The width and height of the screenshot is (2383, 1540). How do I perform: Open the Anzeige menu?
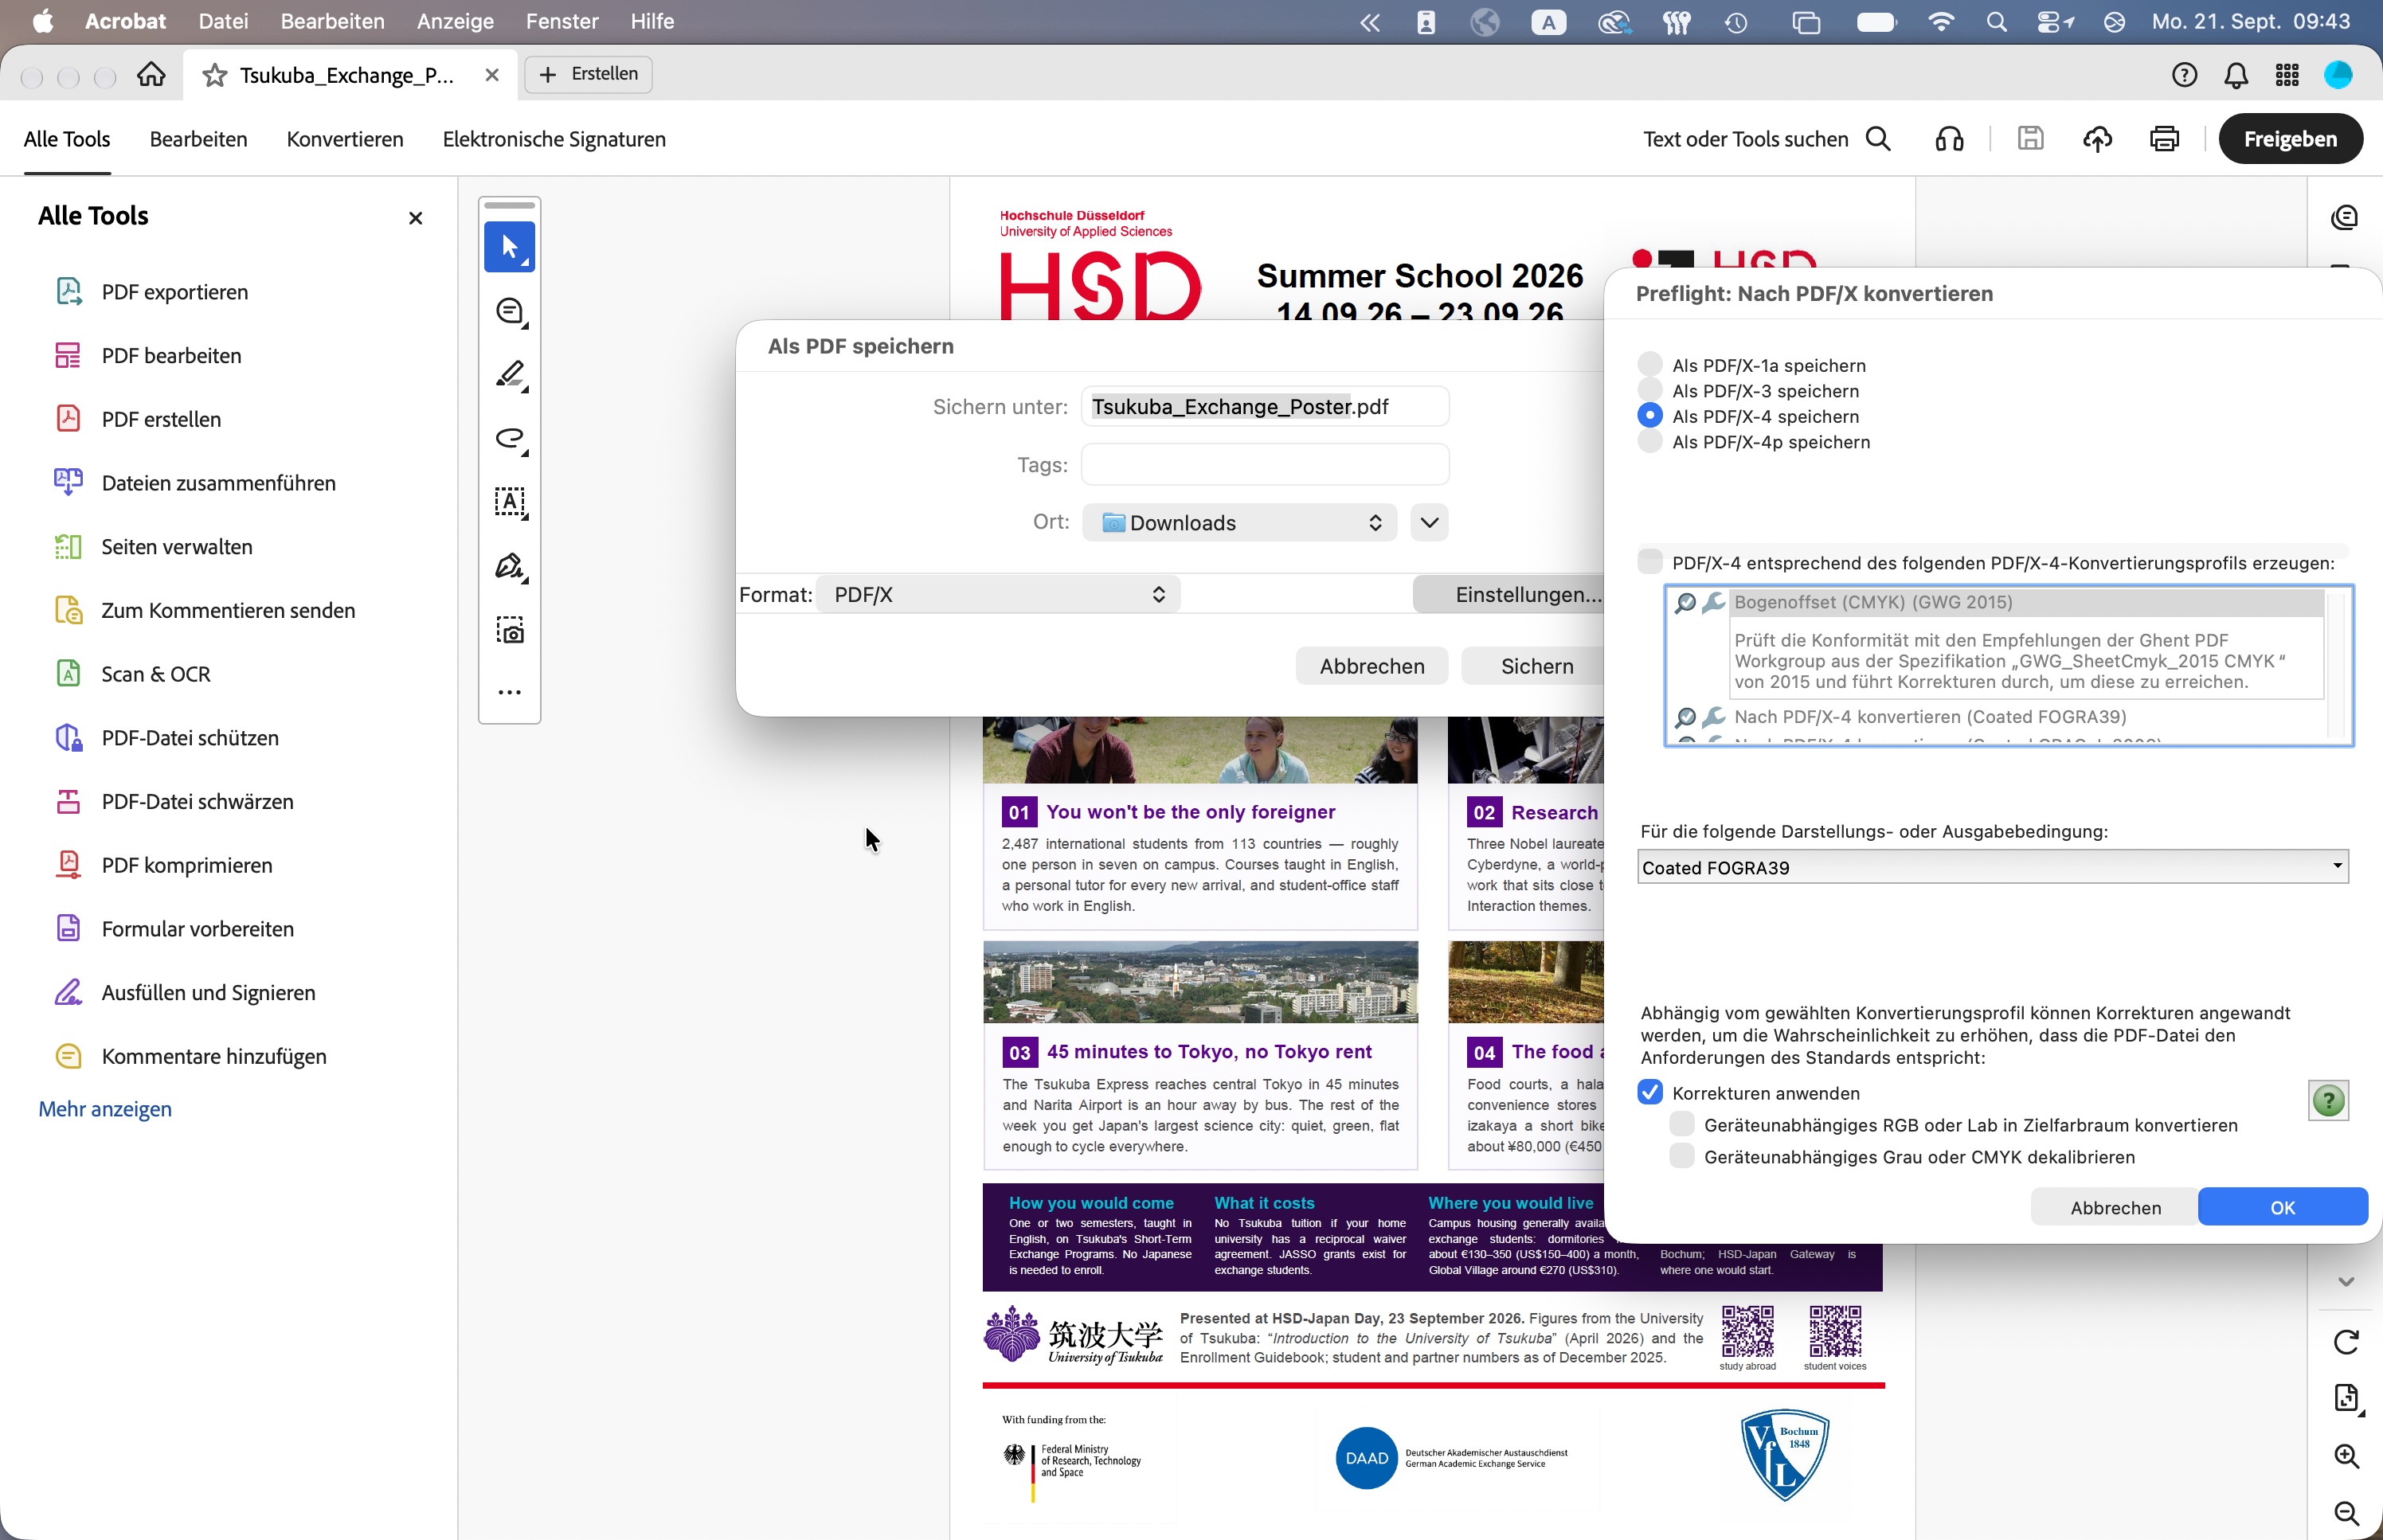[455, 21]
